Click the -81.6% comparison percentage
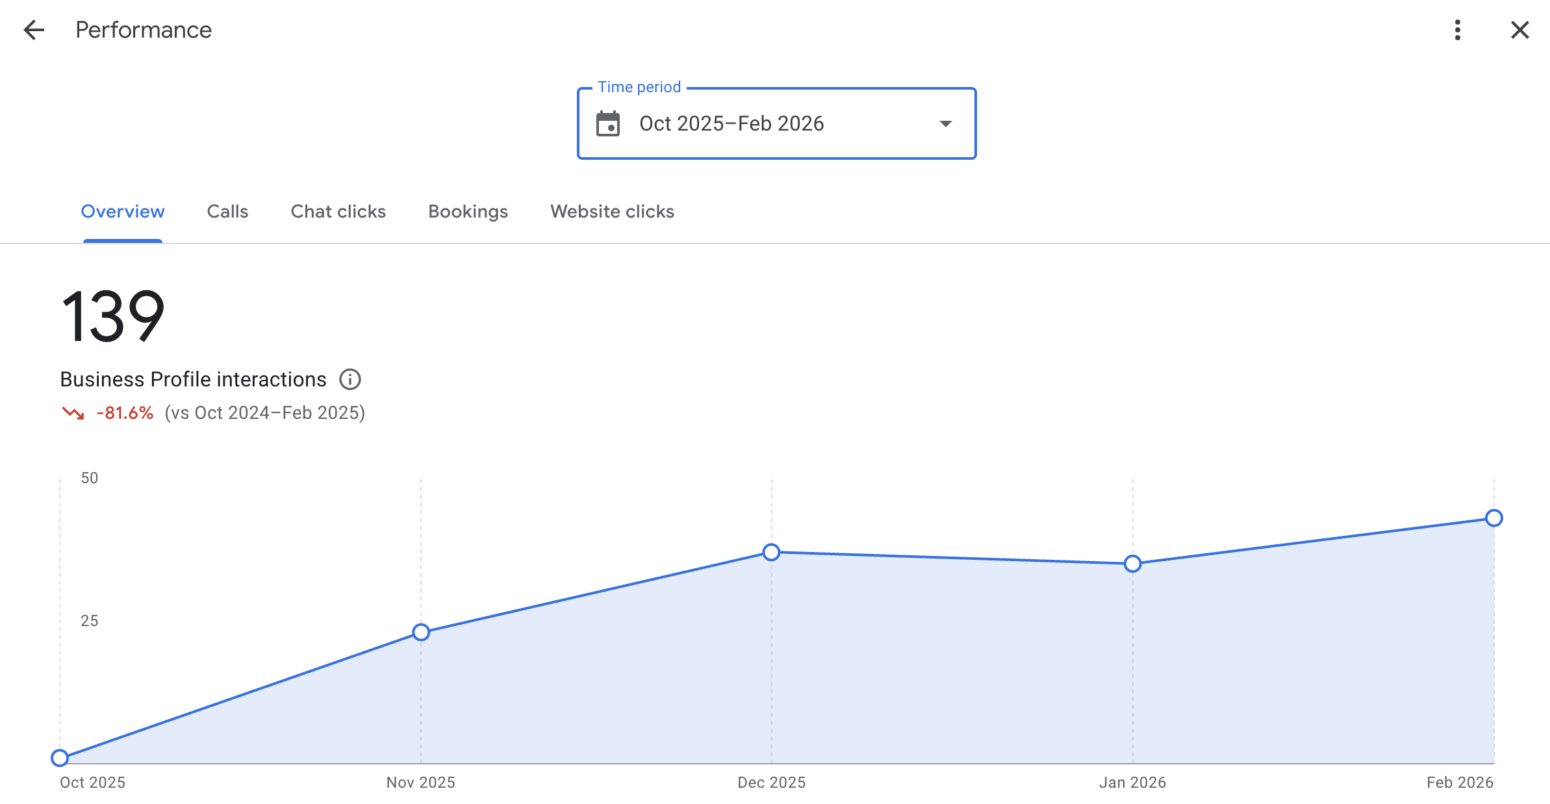Image resolution: width=1550 pixels, height=804 pixels. click(x=125, y=413)
